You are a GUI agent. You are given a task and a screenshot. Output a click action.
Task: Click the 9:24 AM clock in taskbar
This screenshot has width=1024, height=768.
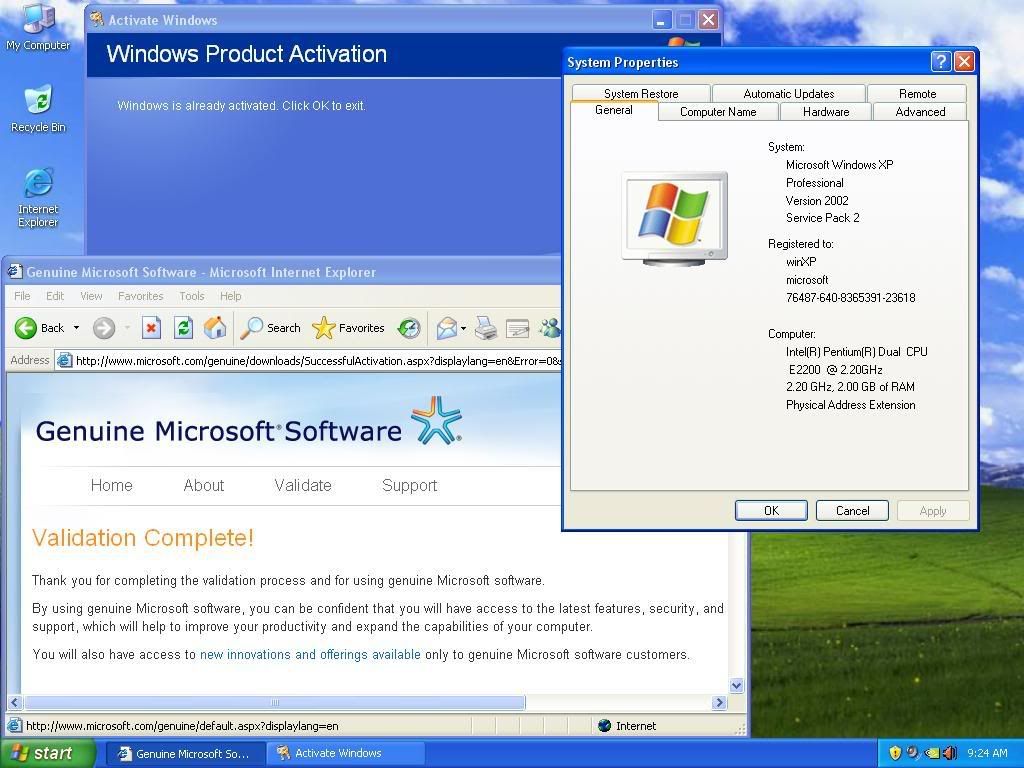pos(987,753)
